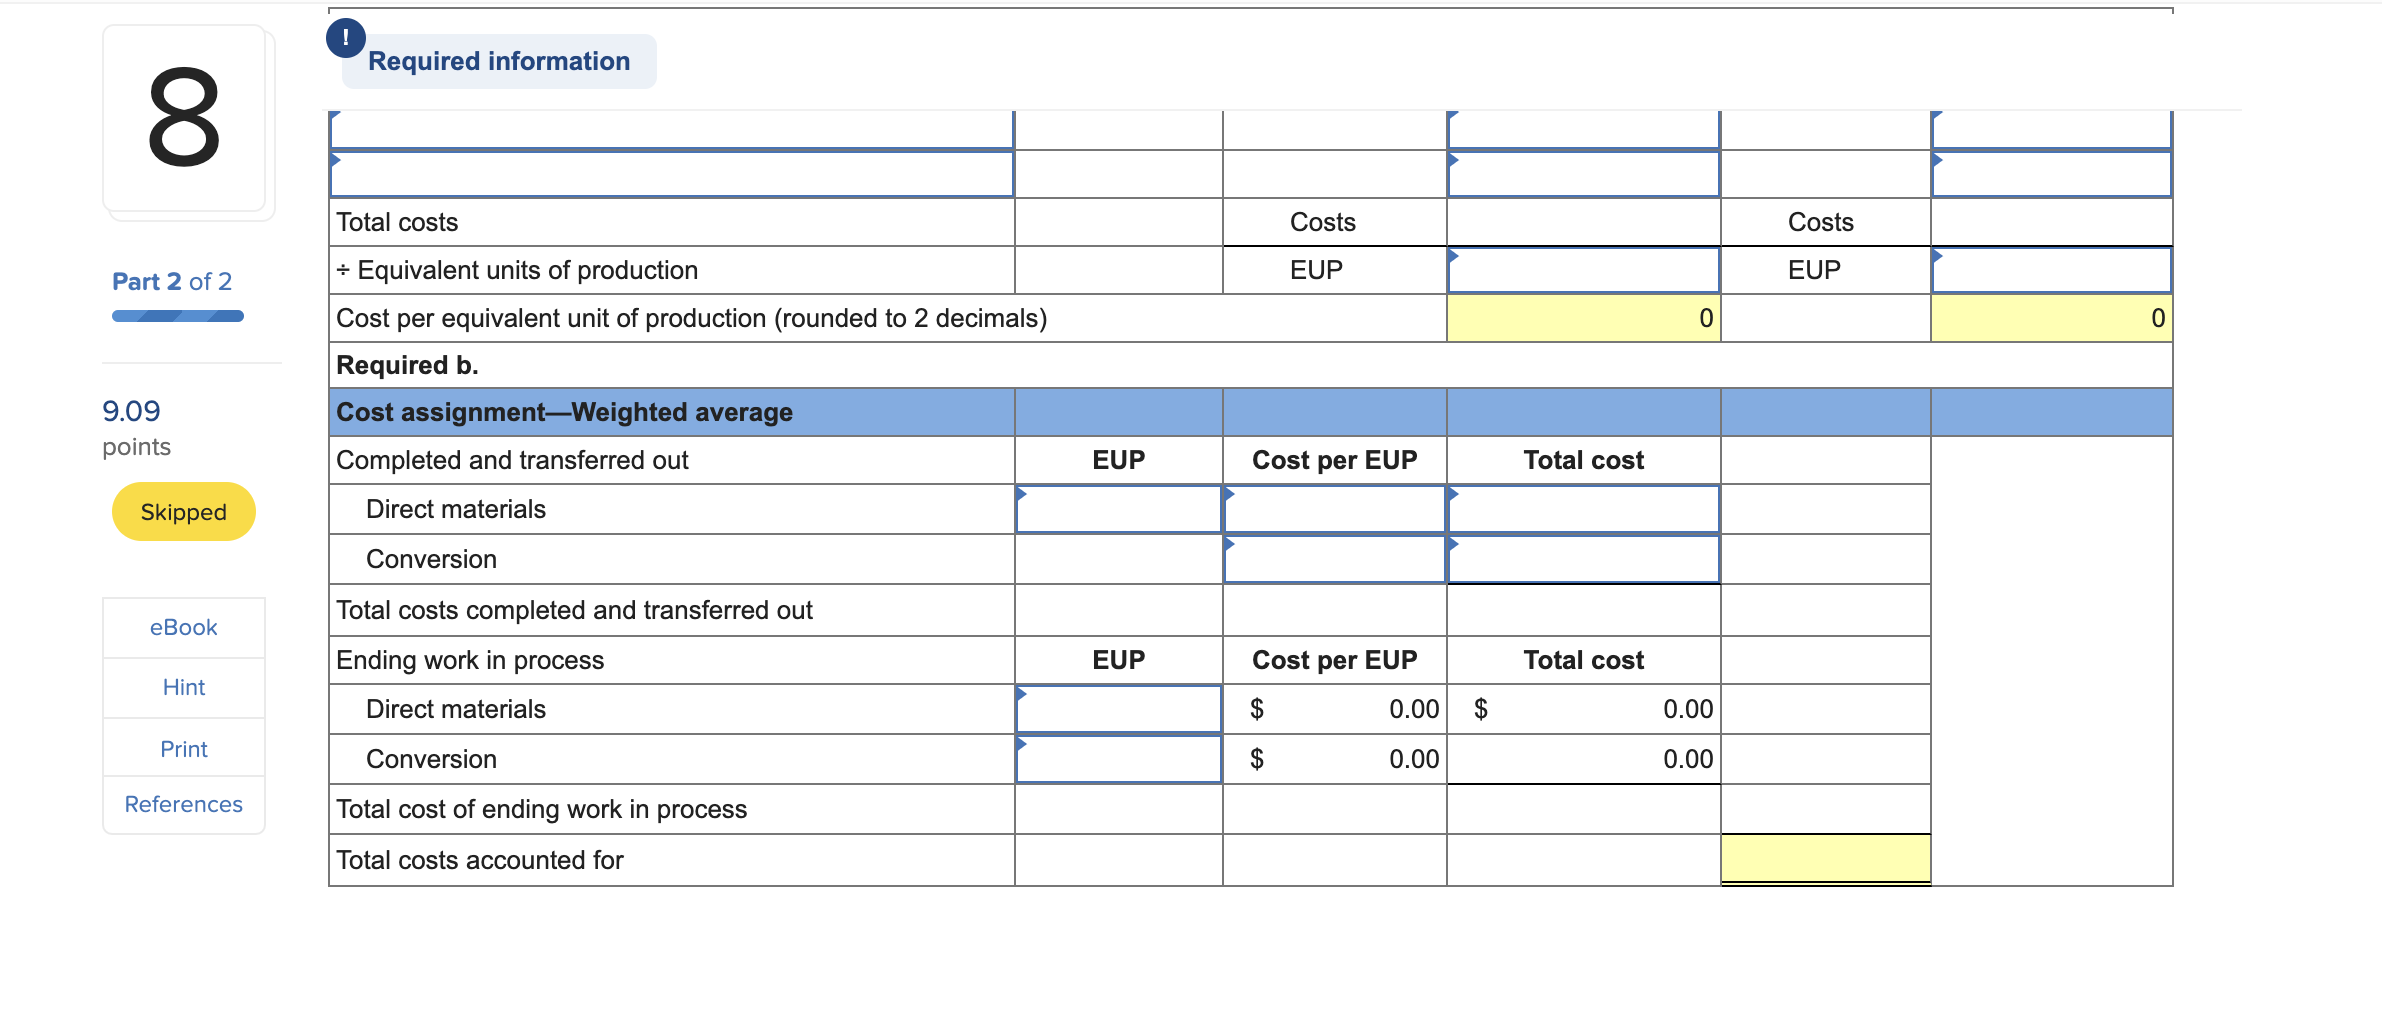2382x1026 pixels.
Task: Click Ending work in process Direct materials EUP field
Action: 1119,709
